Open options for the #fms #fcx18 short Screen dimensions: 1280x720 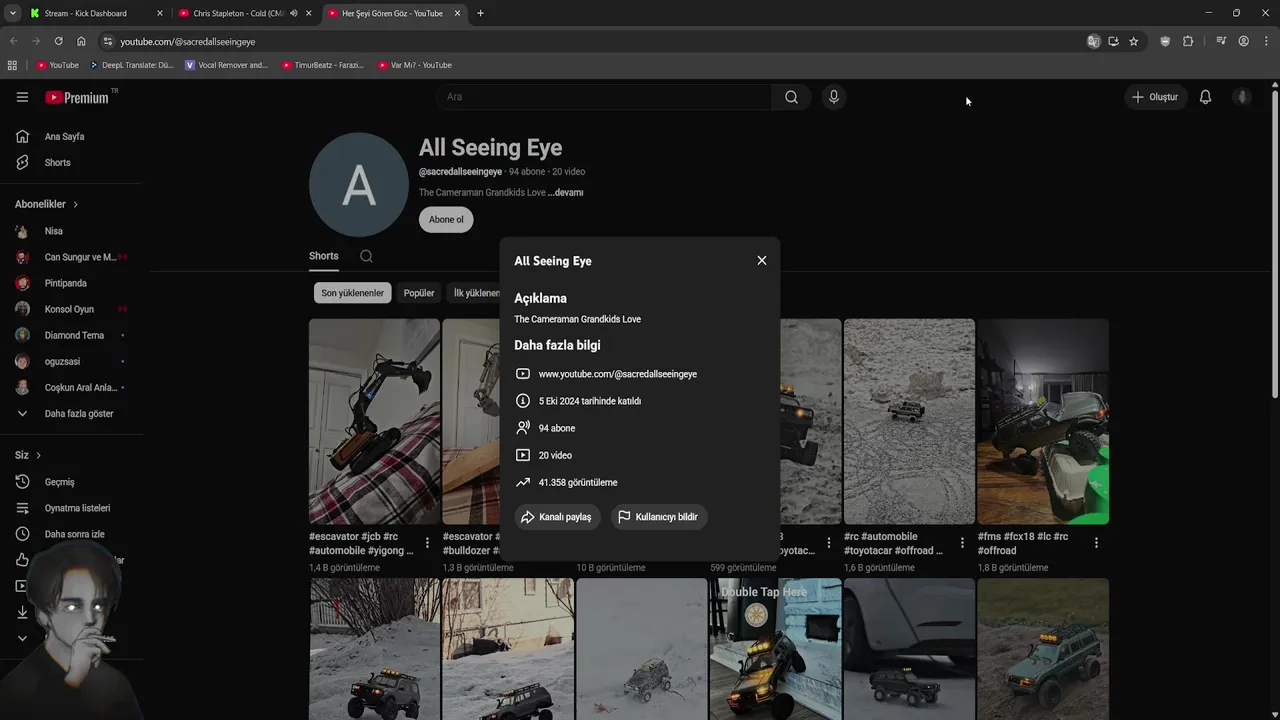(x=1096, y=543)
